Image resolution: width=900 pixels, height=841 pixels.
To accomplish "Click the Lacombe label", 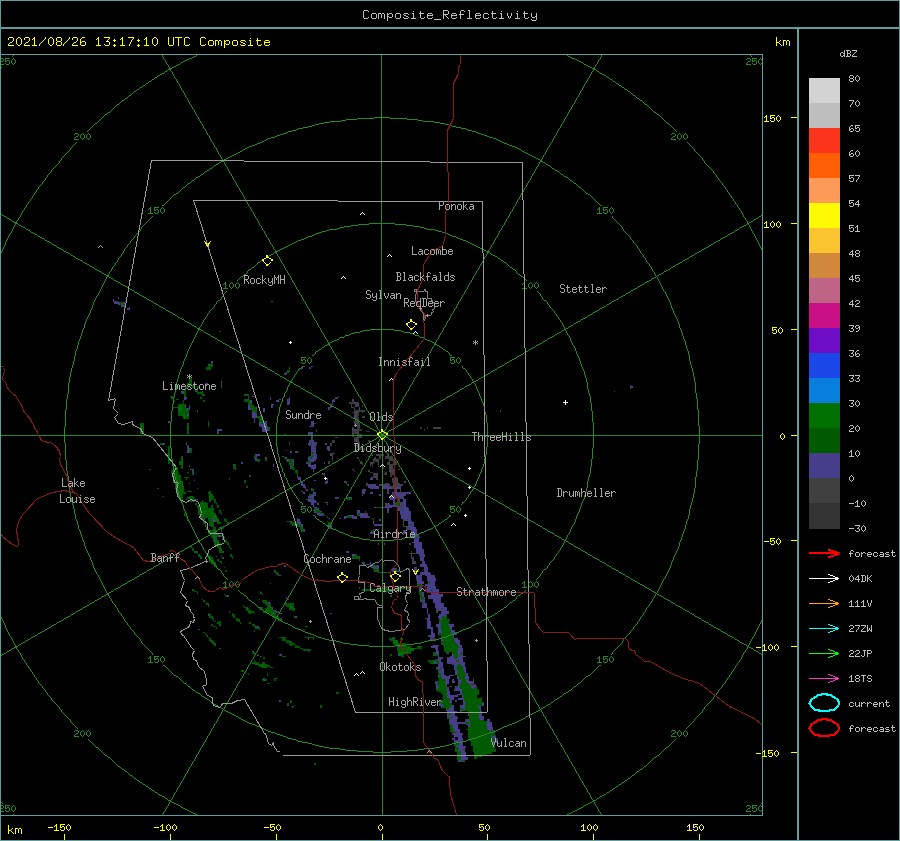I will 432,251.
